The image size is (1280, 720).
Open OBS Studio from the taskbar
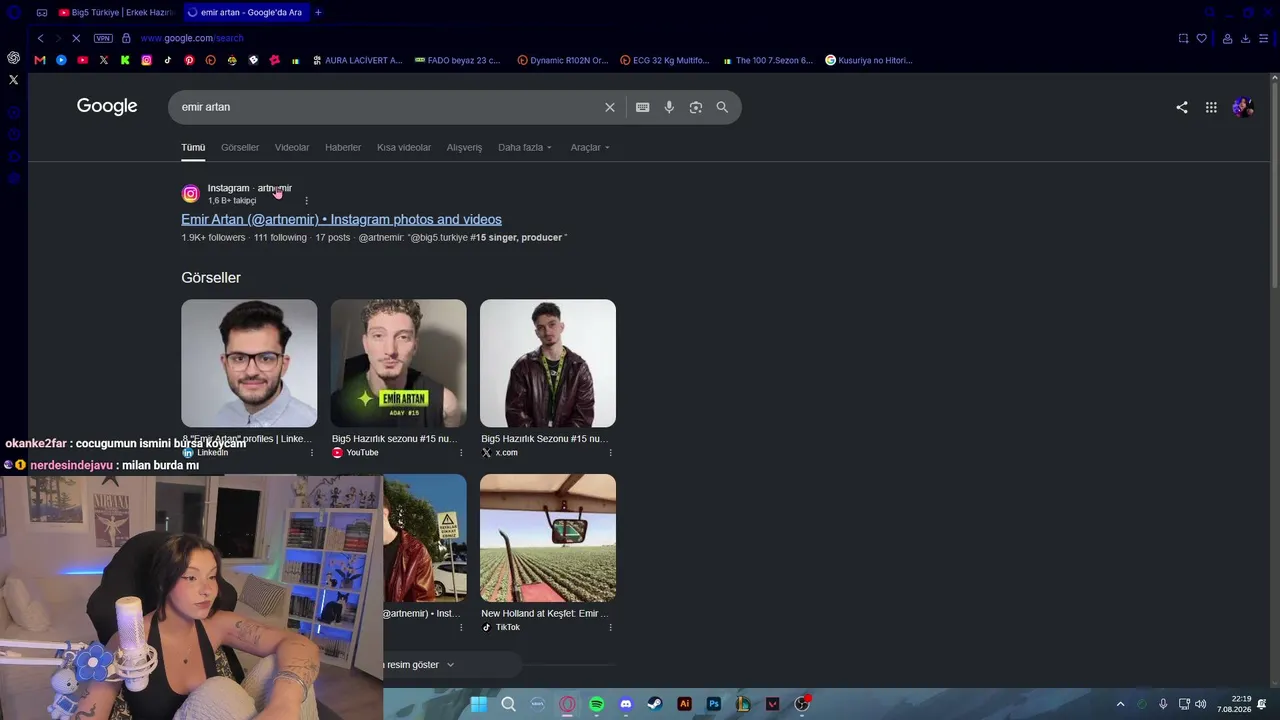(802, 704)
